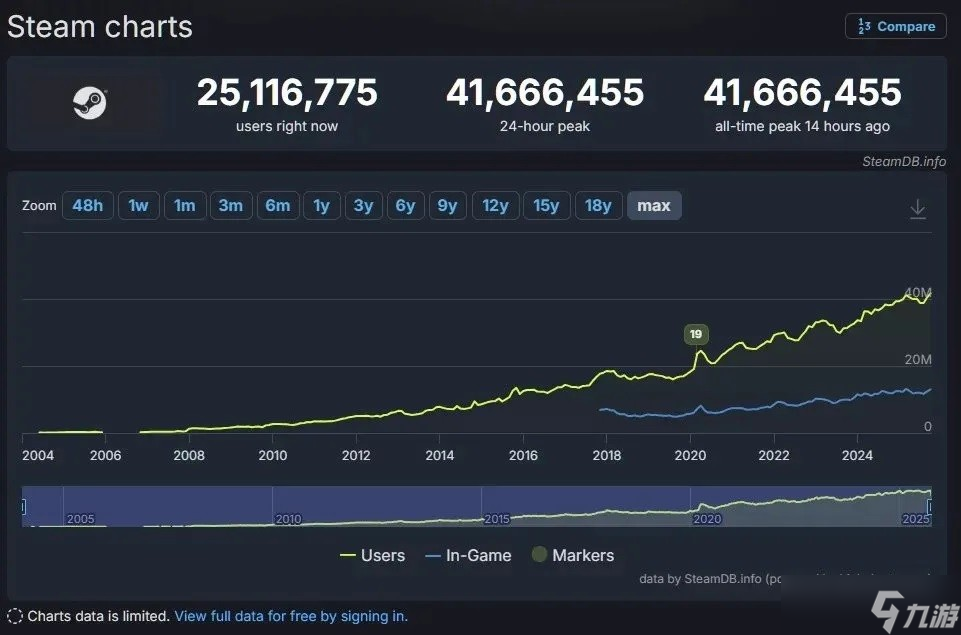This screenshot has width=961, height=635.
Task: Toggle the Users series in the legend
Action: (x=373, y=555)
